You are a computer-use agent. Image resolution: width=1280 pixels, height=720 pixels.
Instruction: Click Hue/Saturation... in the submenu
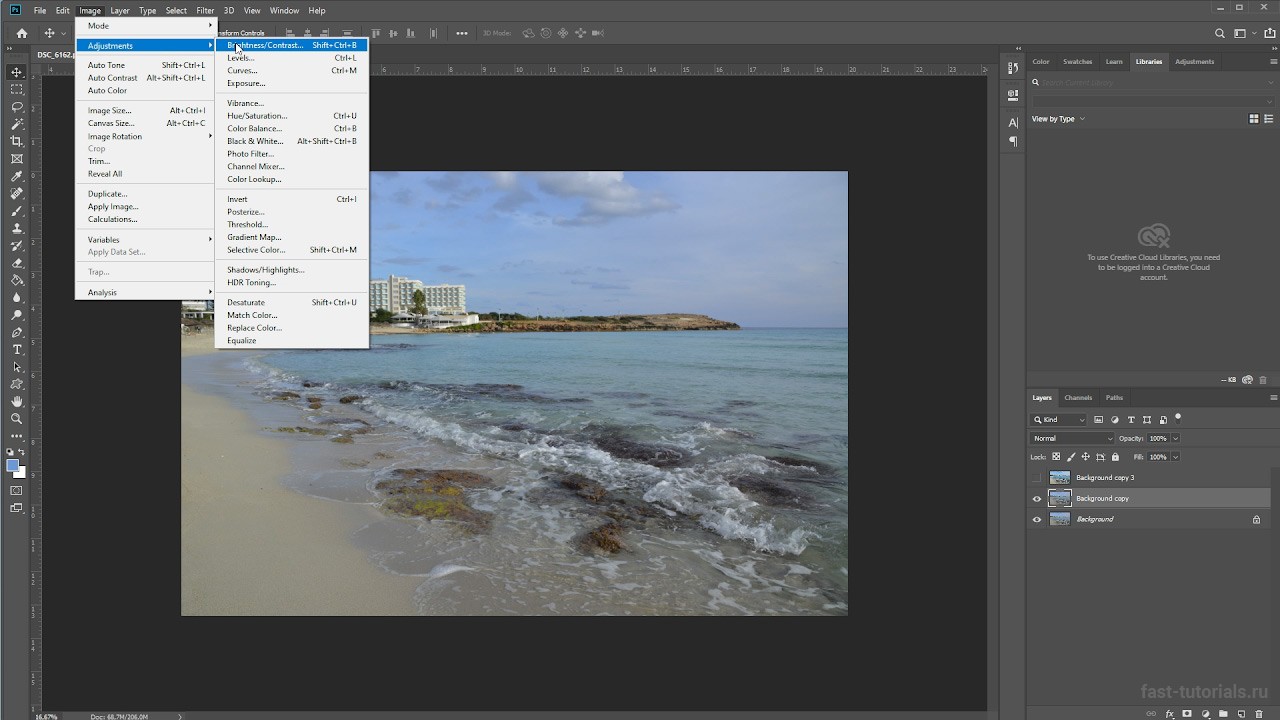click(x=257, y=116)
